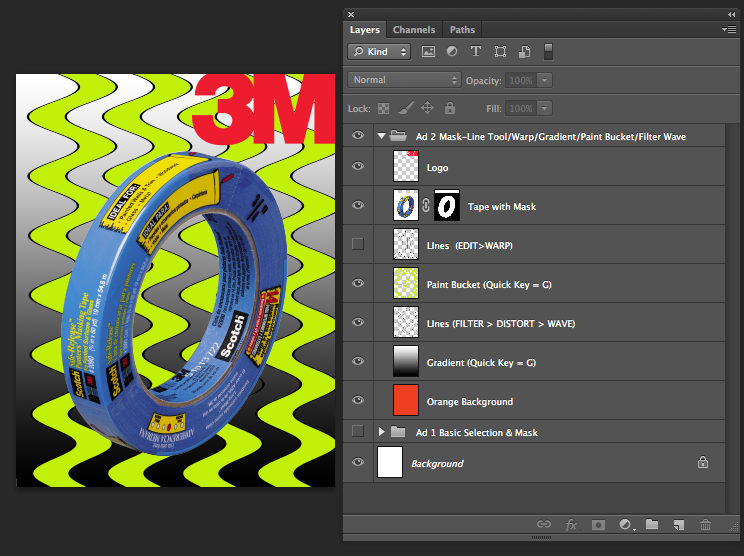The image size is (744, 556).
Task: Select 'Gradient (Quick Key = G)' layer name
Action: click(481, 363)
